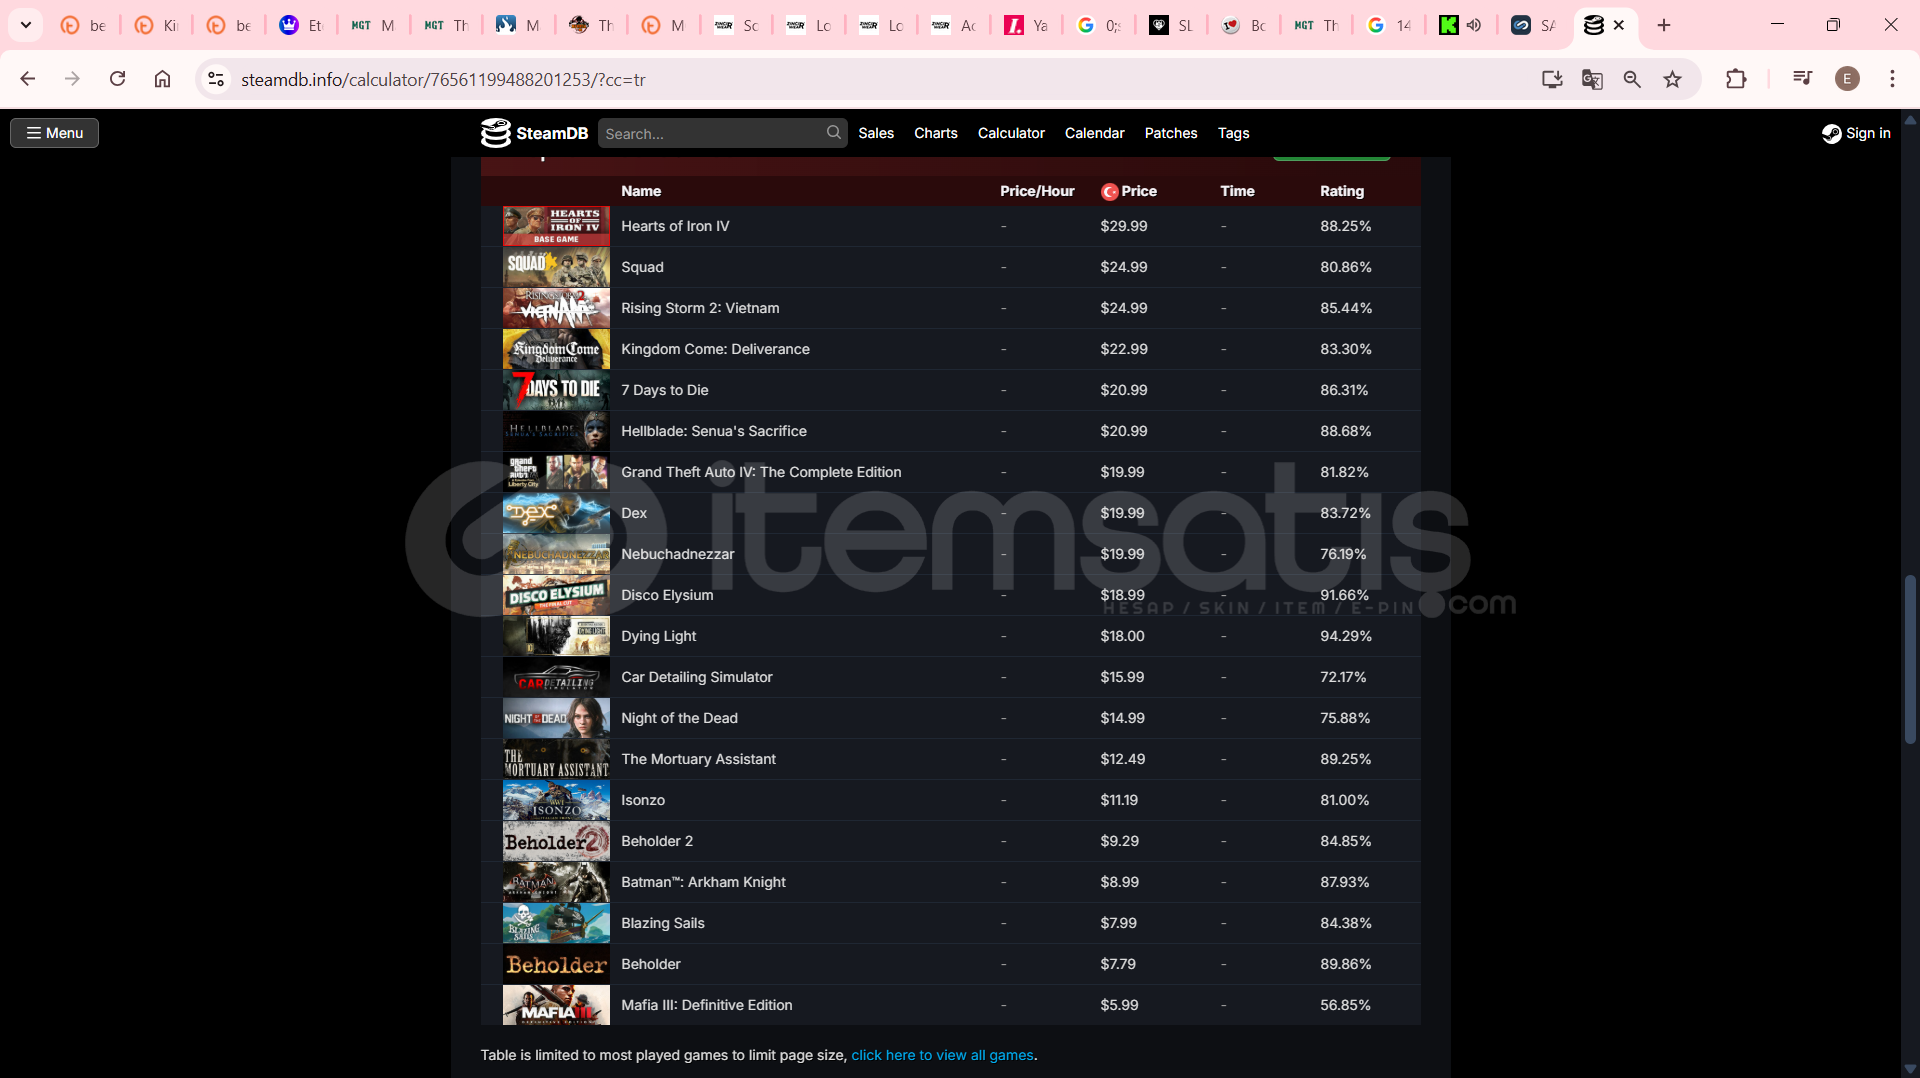This screenshot has height=1078, width=1920.
Task: Select the 56.85% rating of Mafia III
Action: (1345, 1005)
